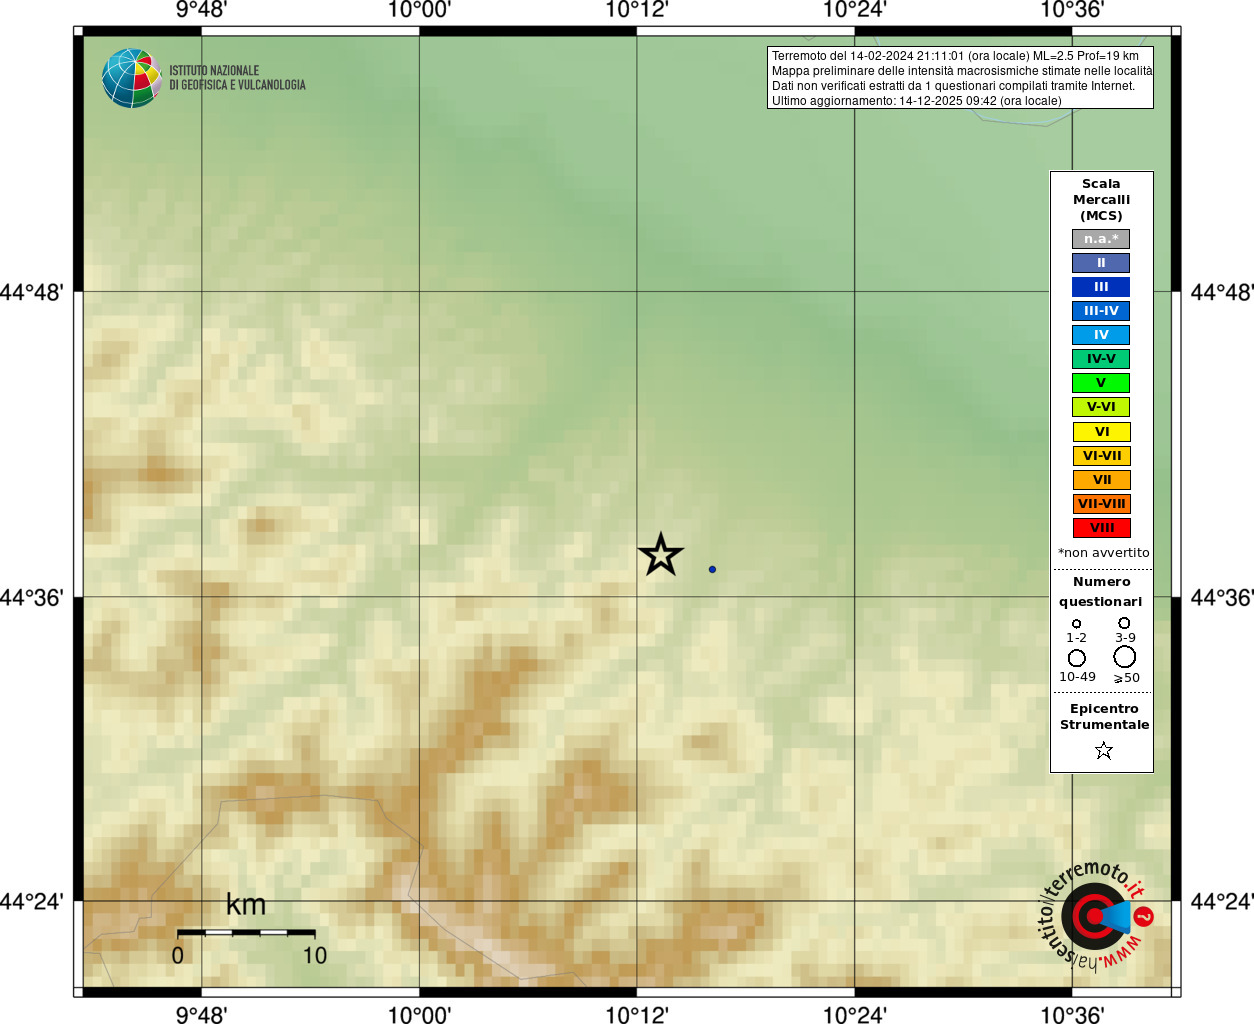Click the '*non avvertito' legend note

tap(1103, 553)
